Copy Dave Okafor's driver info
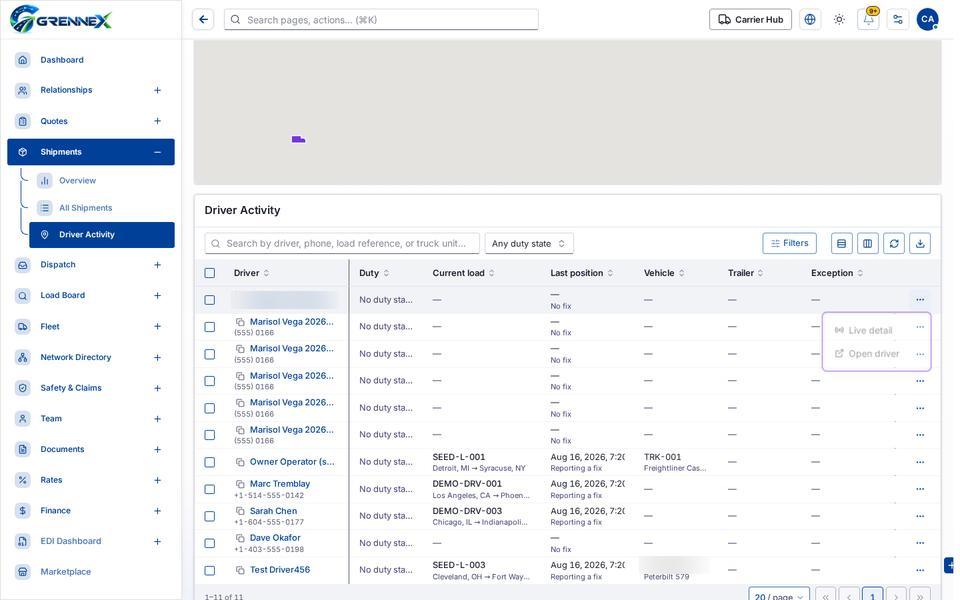The height and width of the screenshot is (600, 960). [241, 538]
